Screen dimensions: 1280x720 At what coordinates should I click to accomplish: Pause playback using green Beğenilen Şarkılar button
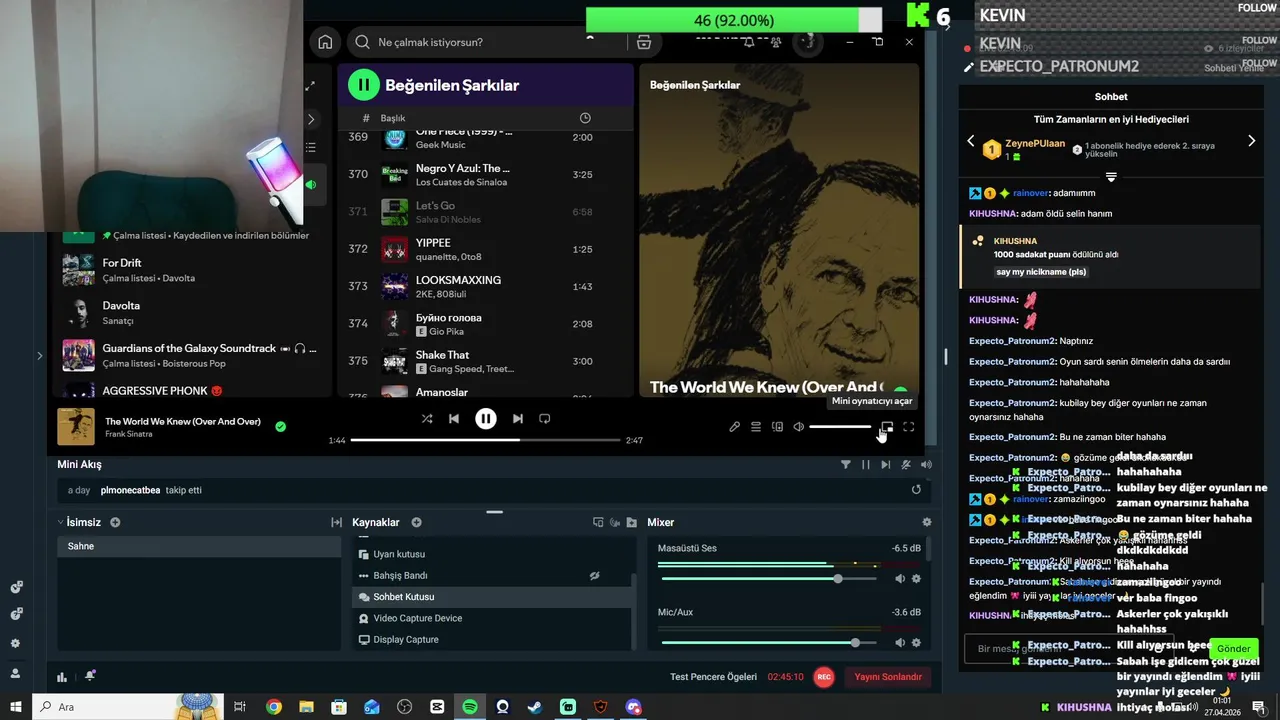coord(364,85)
